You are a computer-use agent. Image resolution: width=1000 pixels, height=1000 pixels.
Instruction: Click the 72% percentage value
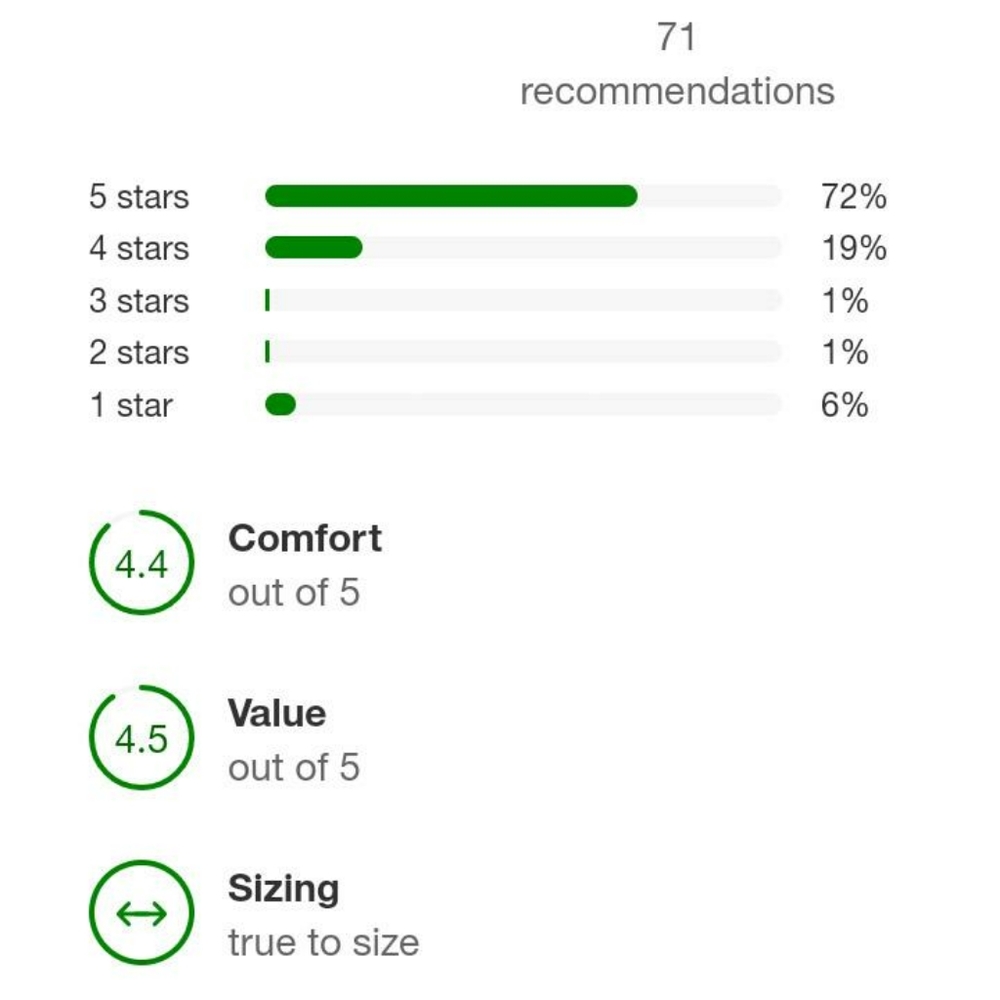[x=853, y=196]
